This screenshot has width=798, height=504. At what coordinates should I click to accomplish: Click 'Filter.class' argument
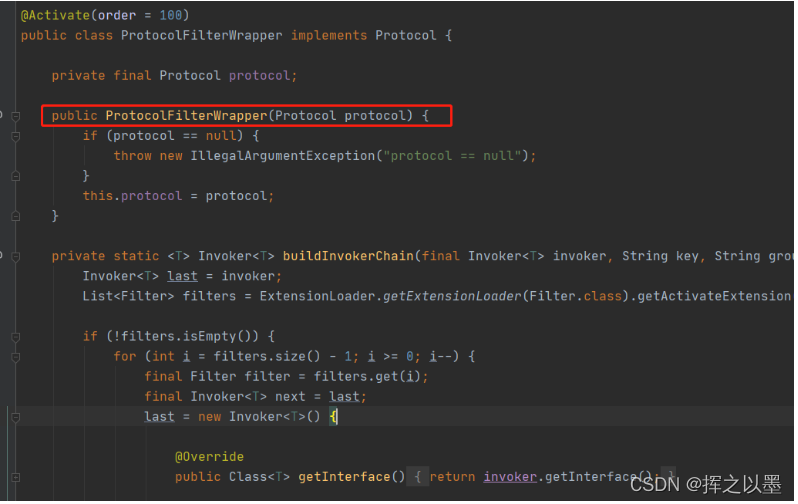[x=576, y=296]
